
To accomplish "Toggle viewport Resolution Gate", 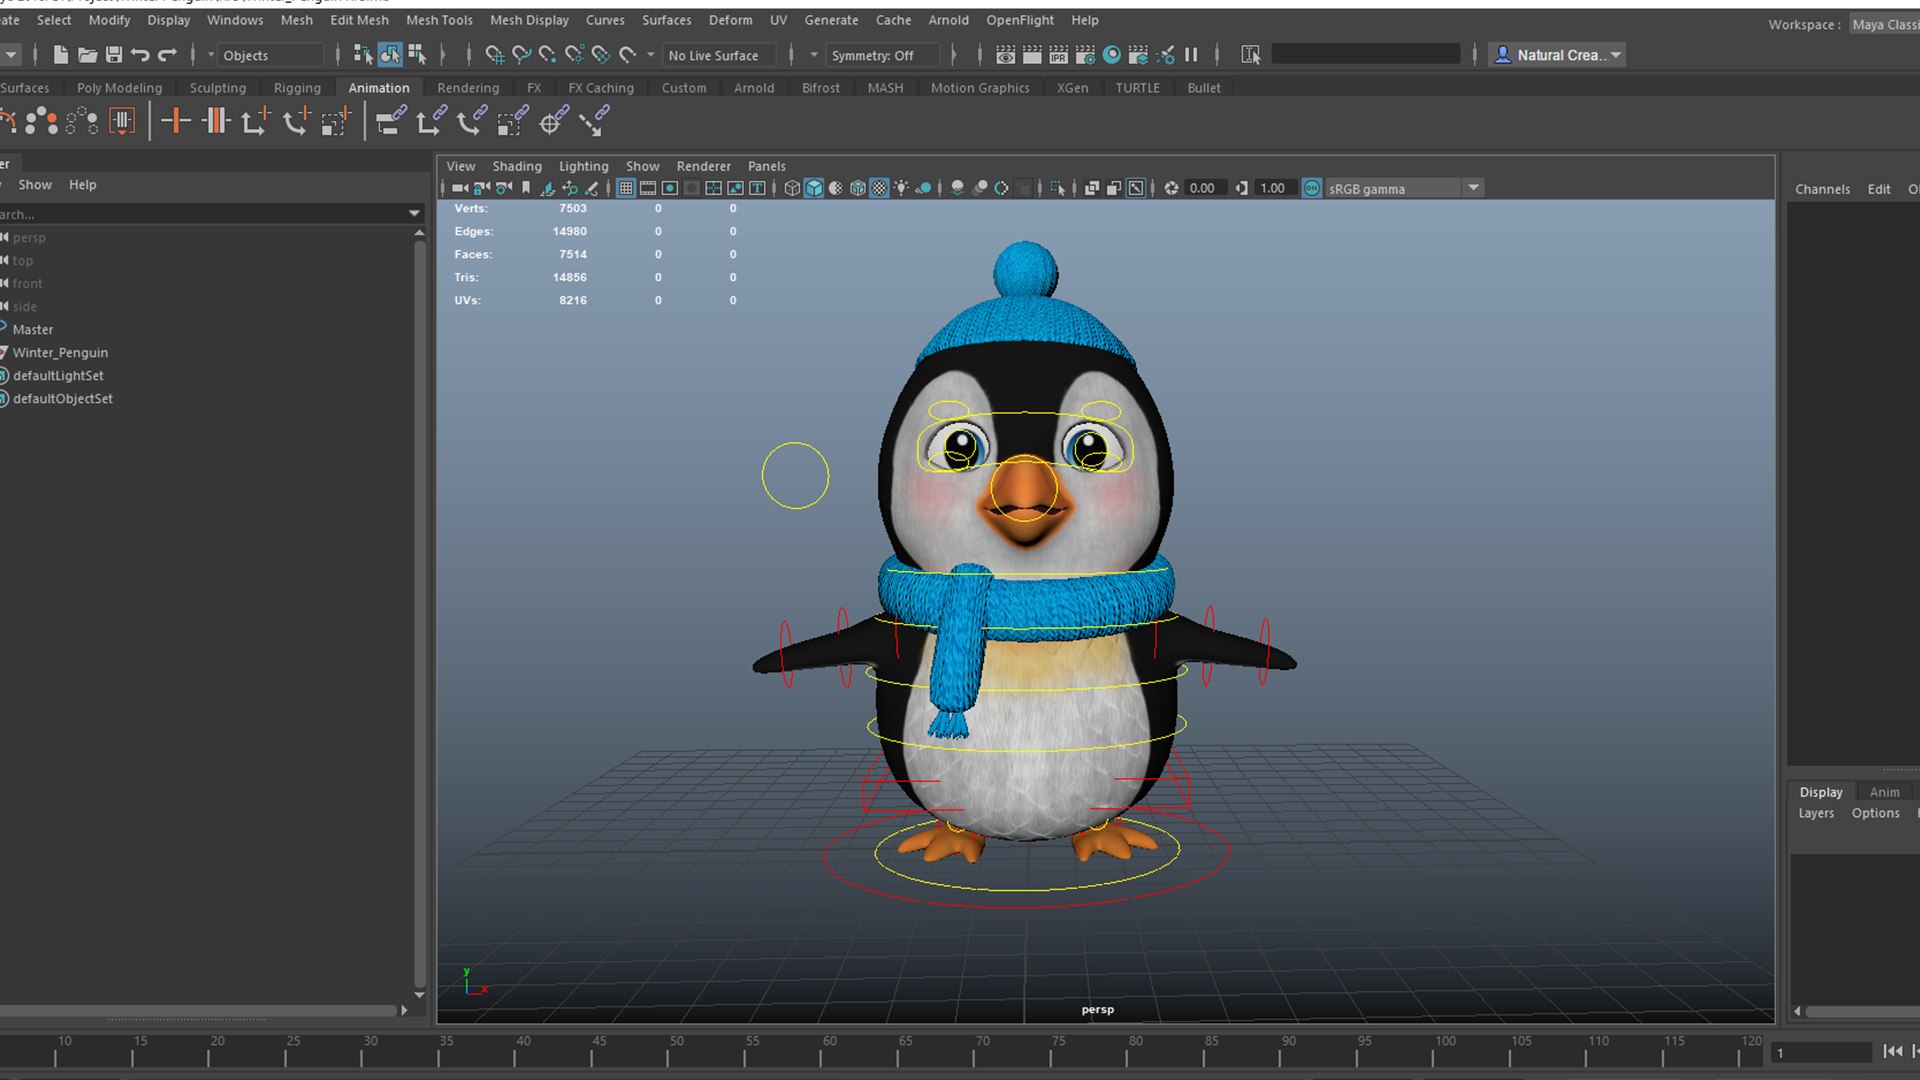I will (670, 188).
